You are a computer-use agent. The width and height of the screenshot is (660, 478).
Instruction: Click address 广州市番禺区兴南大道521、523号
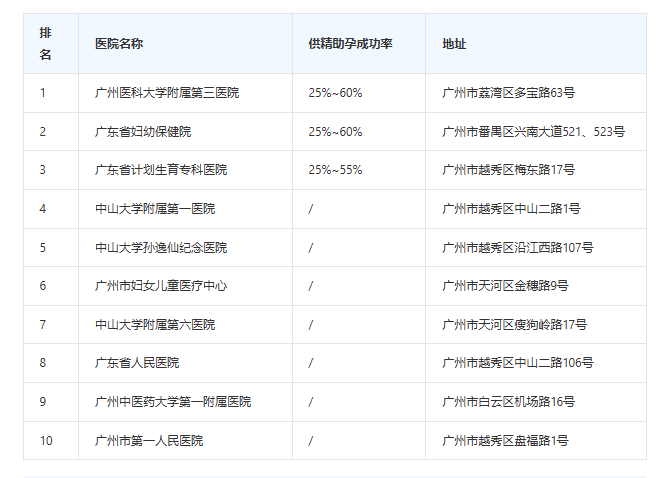click(x=533, y=132)
